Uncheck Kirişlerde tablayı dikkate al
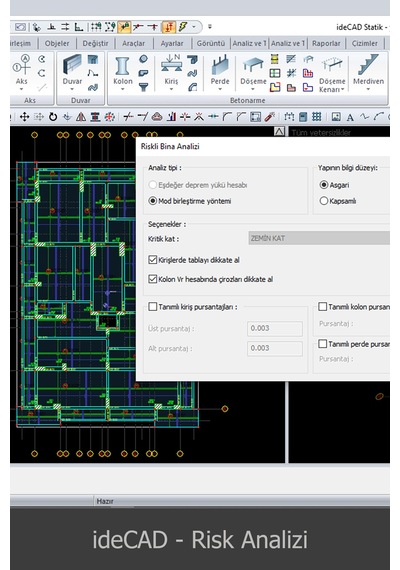Screen dimensions: 400x570 153,260
